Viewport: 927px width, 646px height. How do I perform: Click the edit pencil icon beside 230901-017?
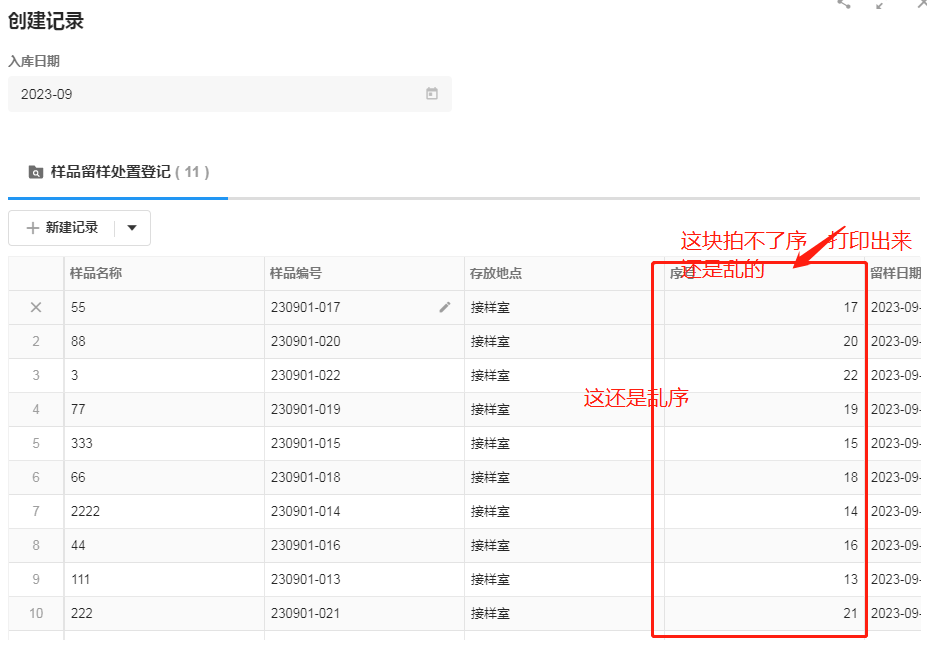445,307
